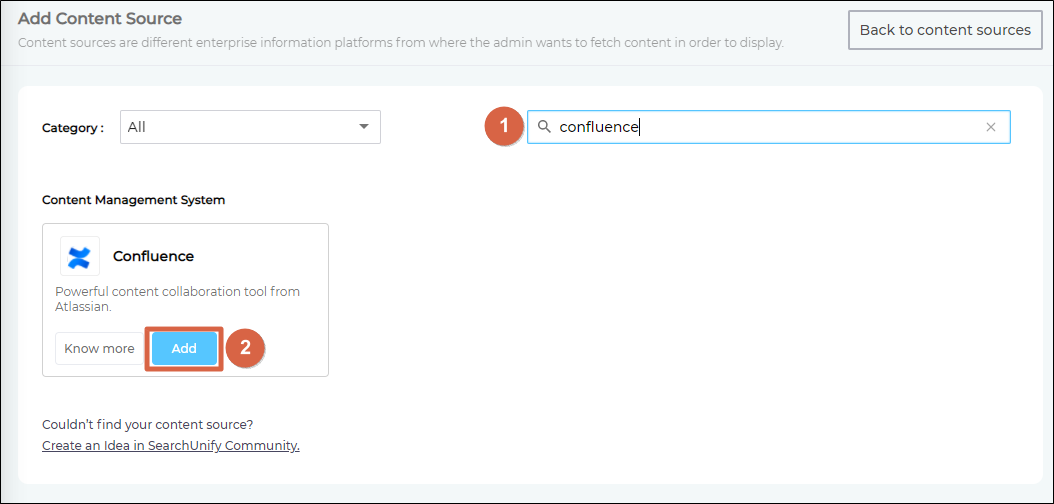Open Create an Idea in SearchUnify Community link

tap(171, 446)
